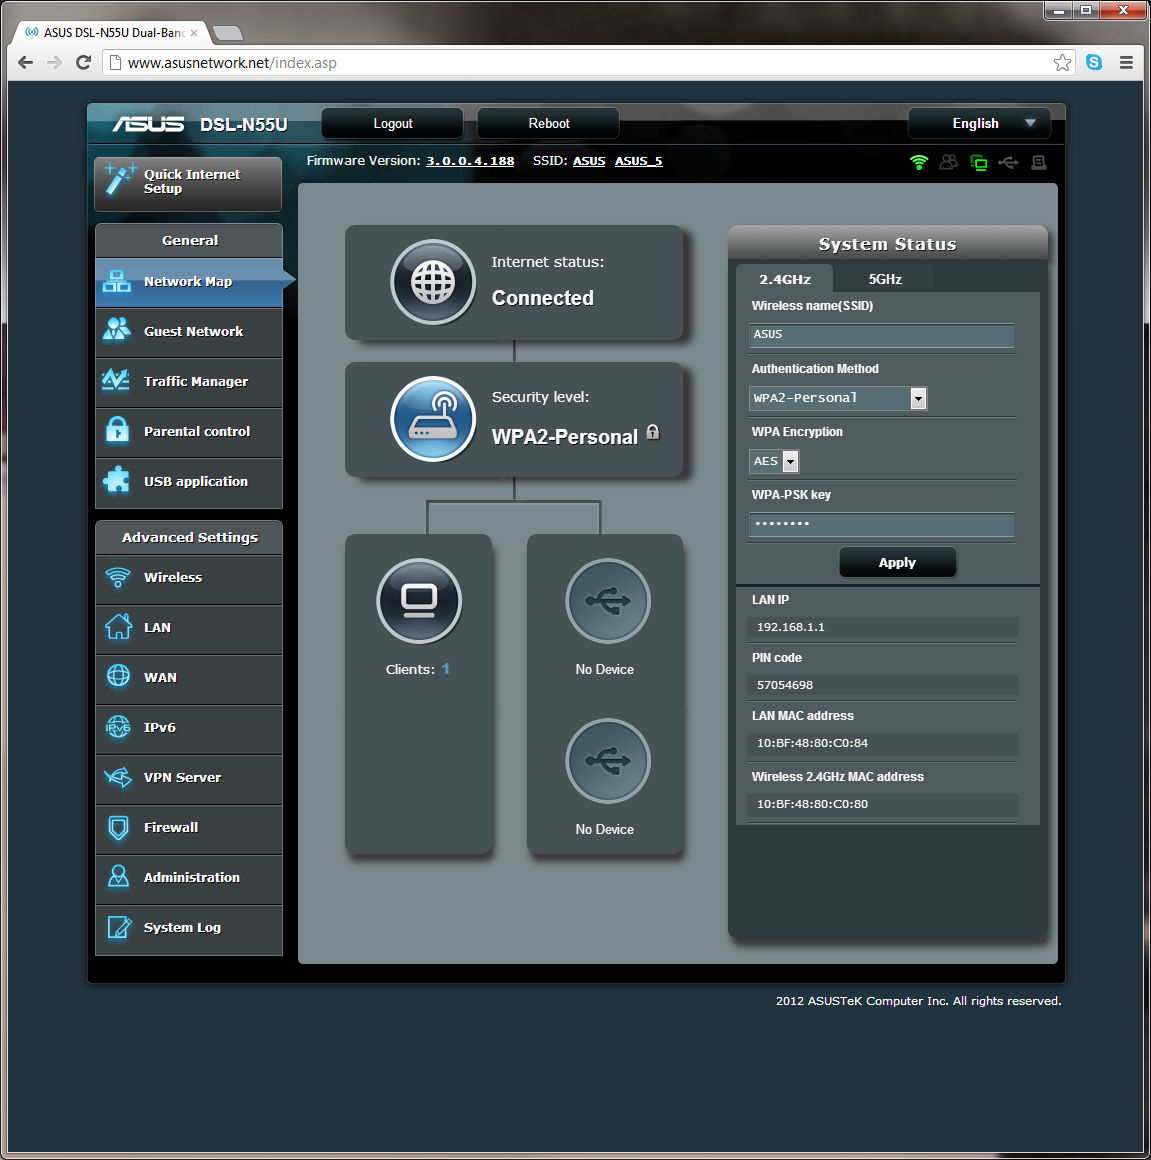Click the printer status icon
This screenshot has height=1160, width=1151.
coord(1038,162)
